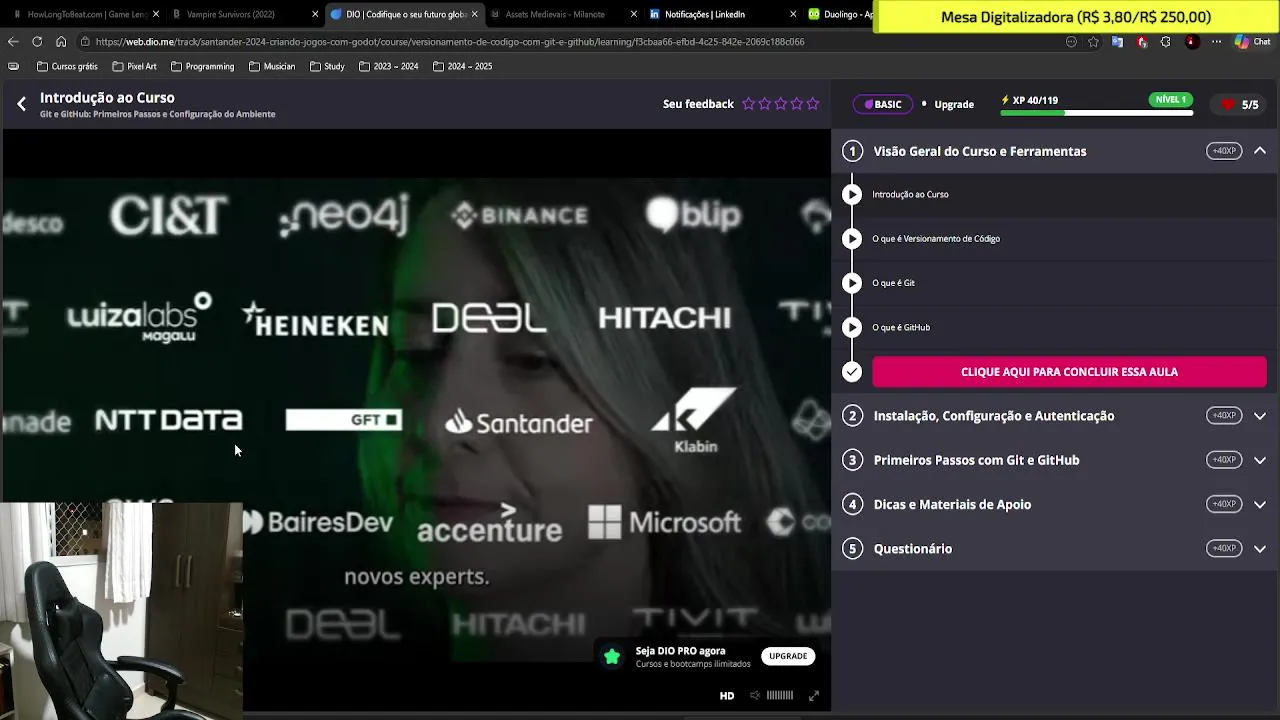Click the Upgrade link near BASIC
Viewport: 1280px width, 720px height.
pos(954,105)
